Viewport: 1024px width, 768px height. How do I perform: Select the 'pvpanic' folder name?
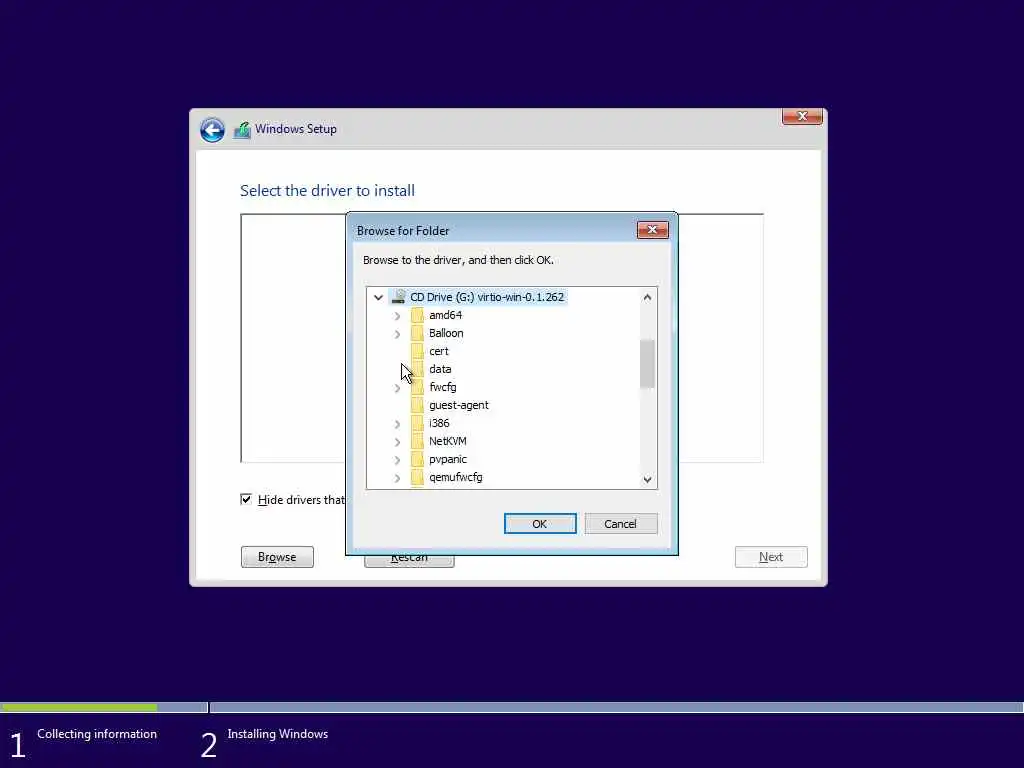tap(448, 460)
